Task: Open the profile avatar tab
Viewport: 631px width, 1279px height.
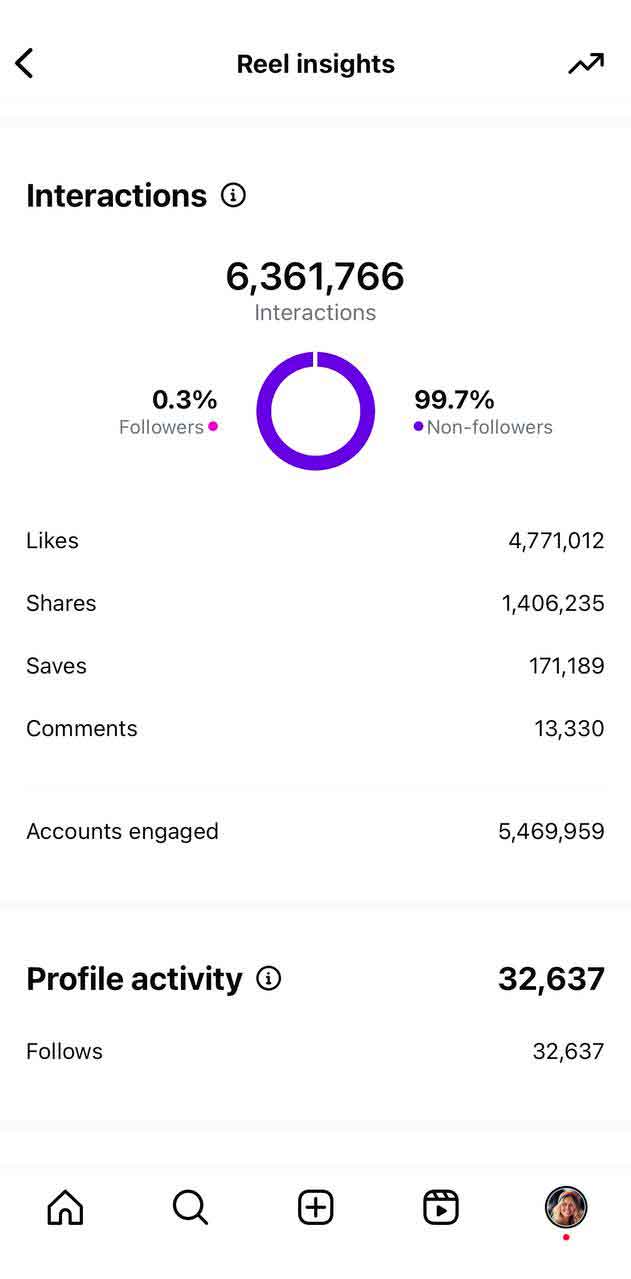Action: 566,1207
